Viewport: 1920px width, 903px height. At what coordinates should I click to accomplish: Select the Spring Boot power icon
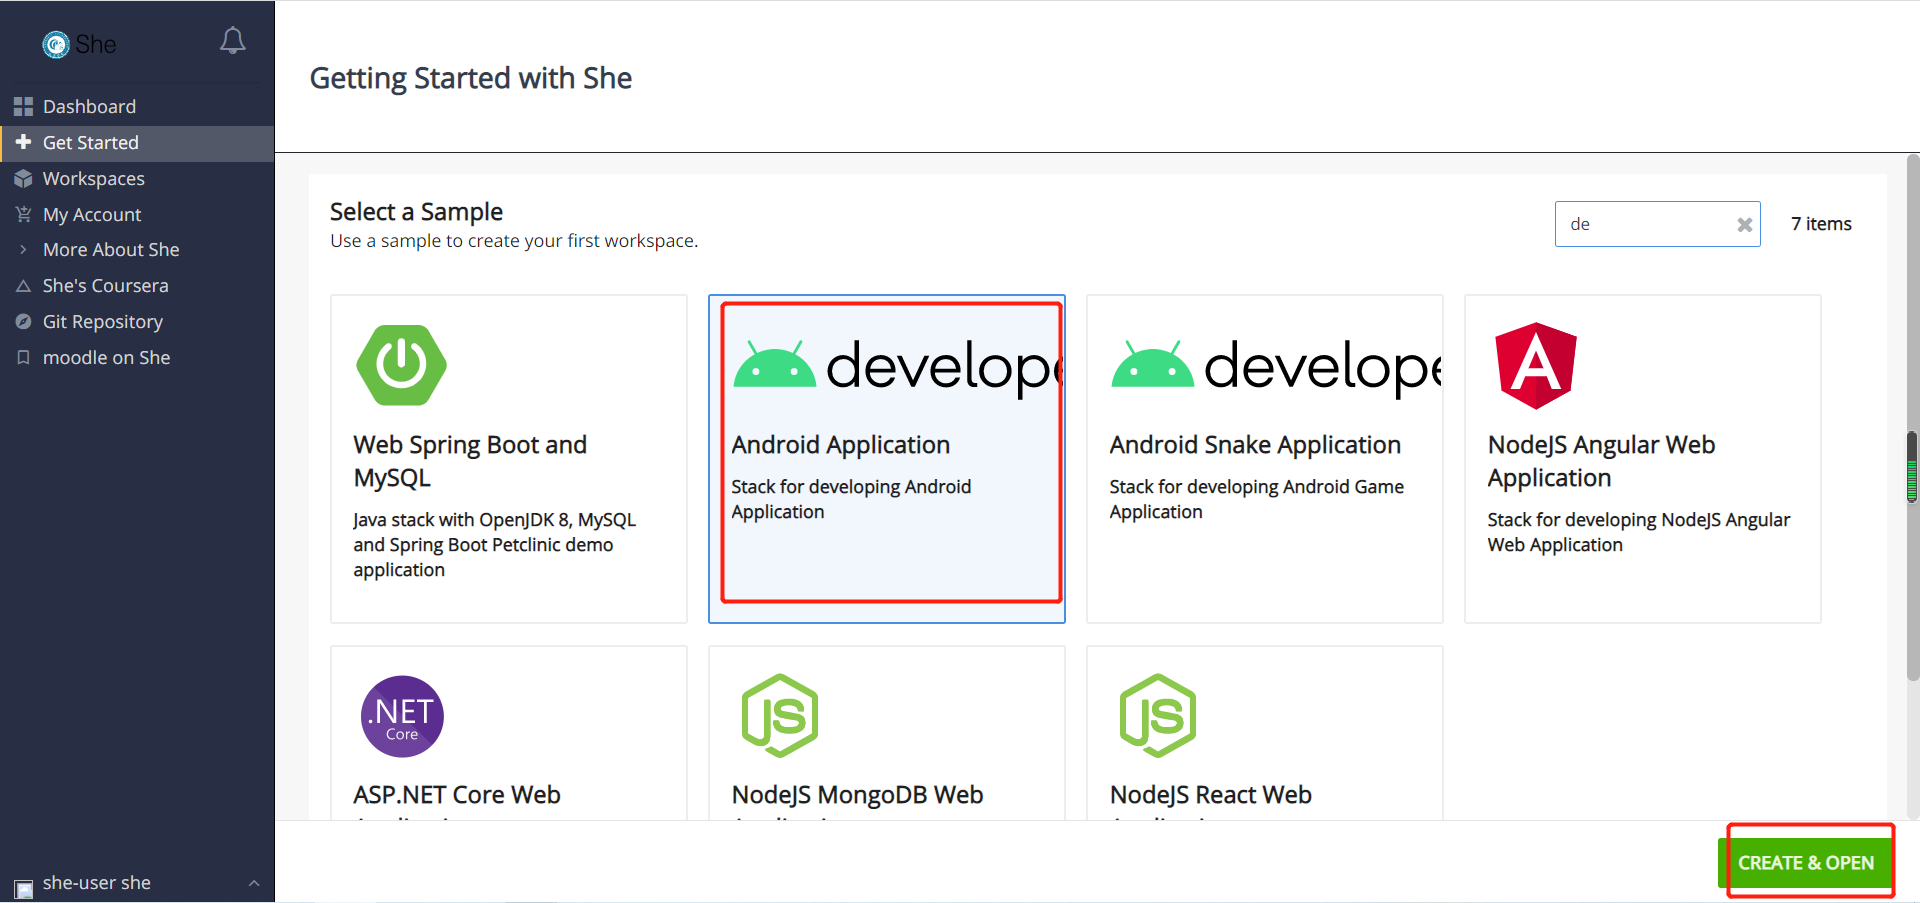(401, 365)
